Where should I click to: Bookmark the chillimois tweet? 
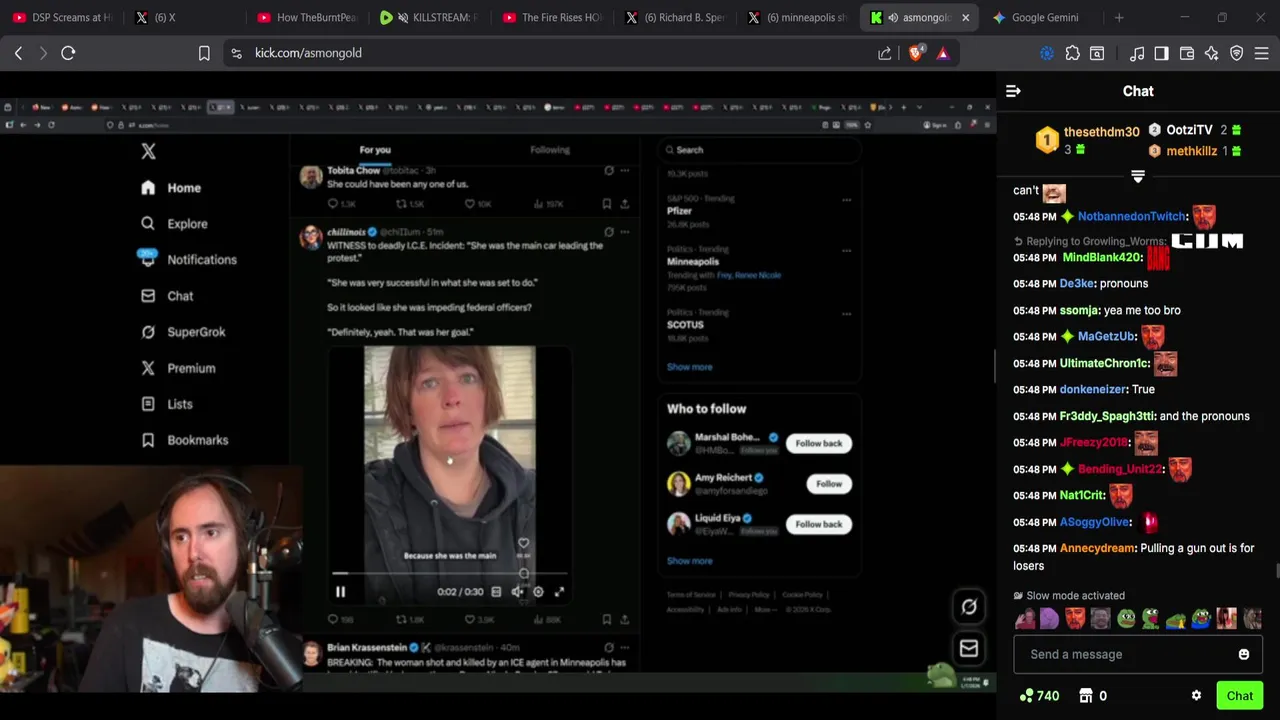click(606, 620)
